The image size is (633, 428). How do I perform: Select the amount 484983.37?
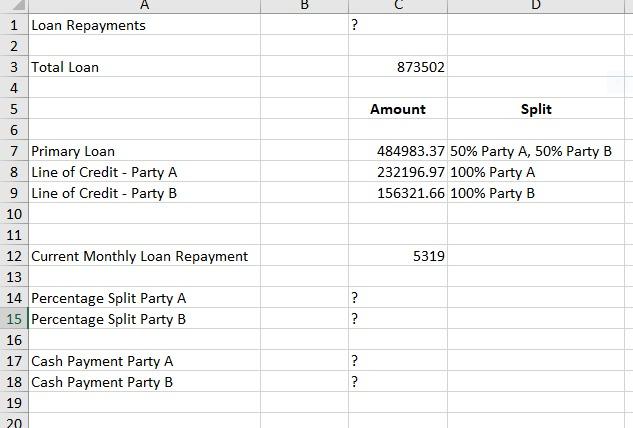point(411,151)
